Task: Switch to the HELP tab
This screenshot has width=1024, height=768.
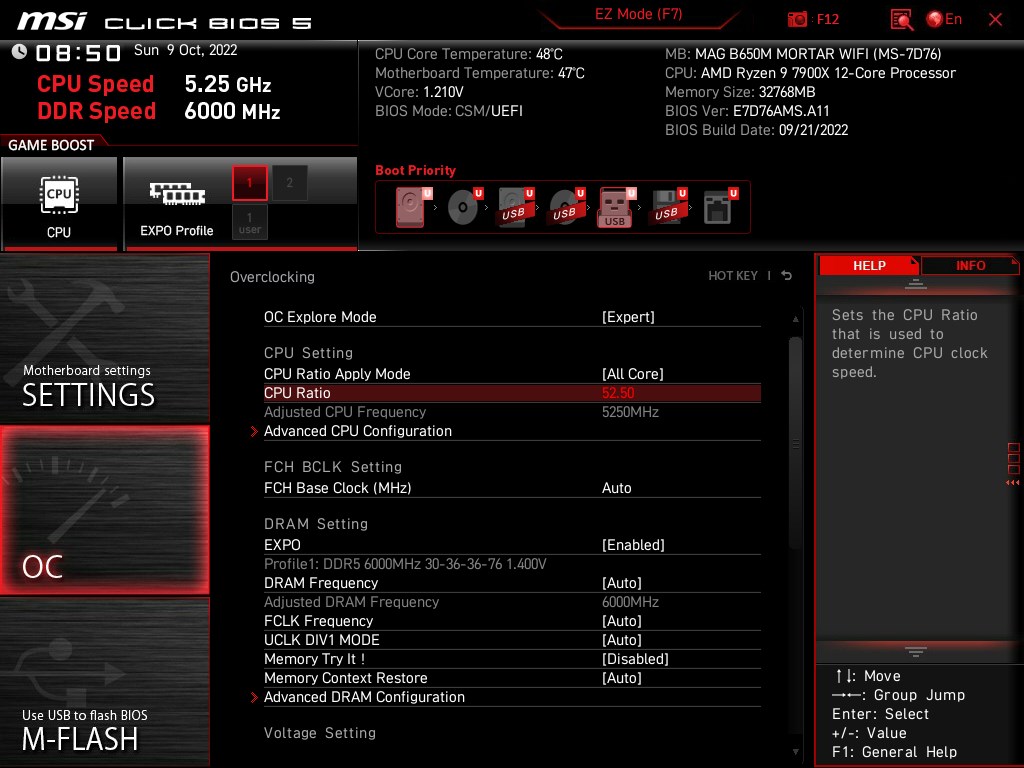Action: click(x=869, y=266)
